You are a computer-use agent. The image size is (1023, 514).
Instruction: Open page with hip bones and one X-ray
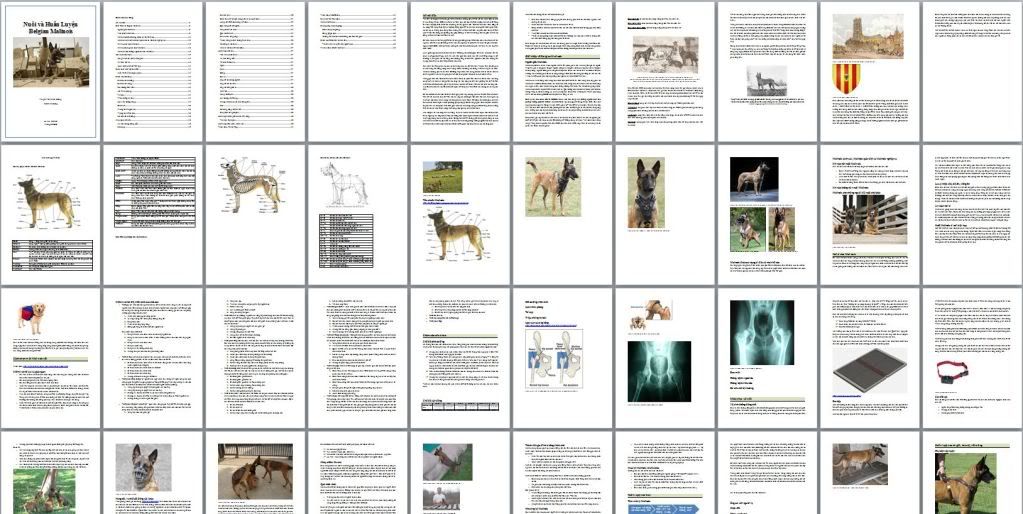(x=665, y=357)
